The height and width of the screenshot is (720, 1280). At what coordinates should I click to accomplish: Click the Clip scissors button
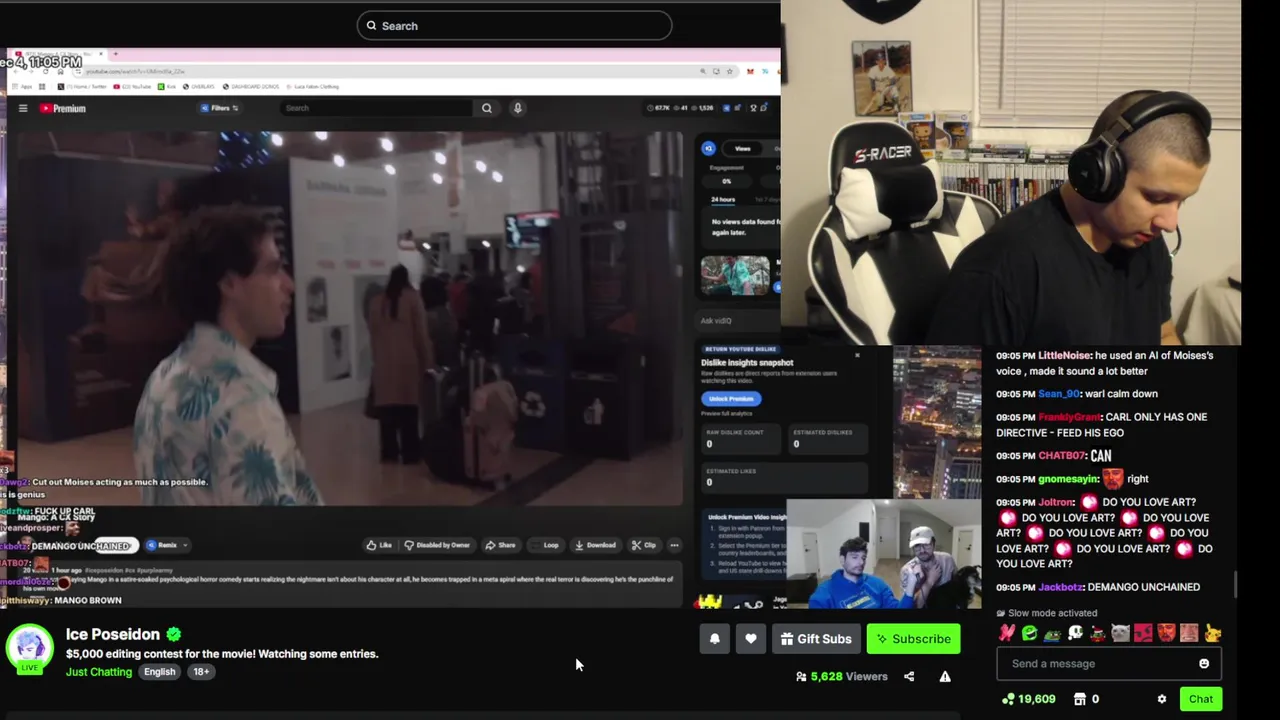644,545
